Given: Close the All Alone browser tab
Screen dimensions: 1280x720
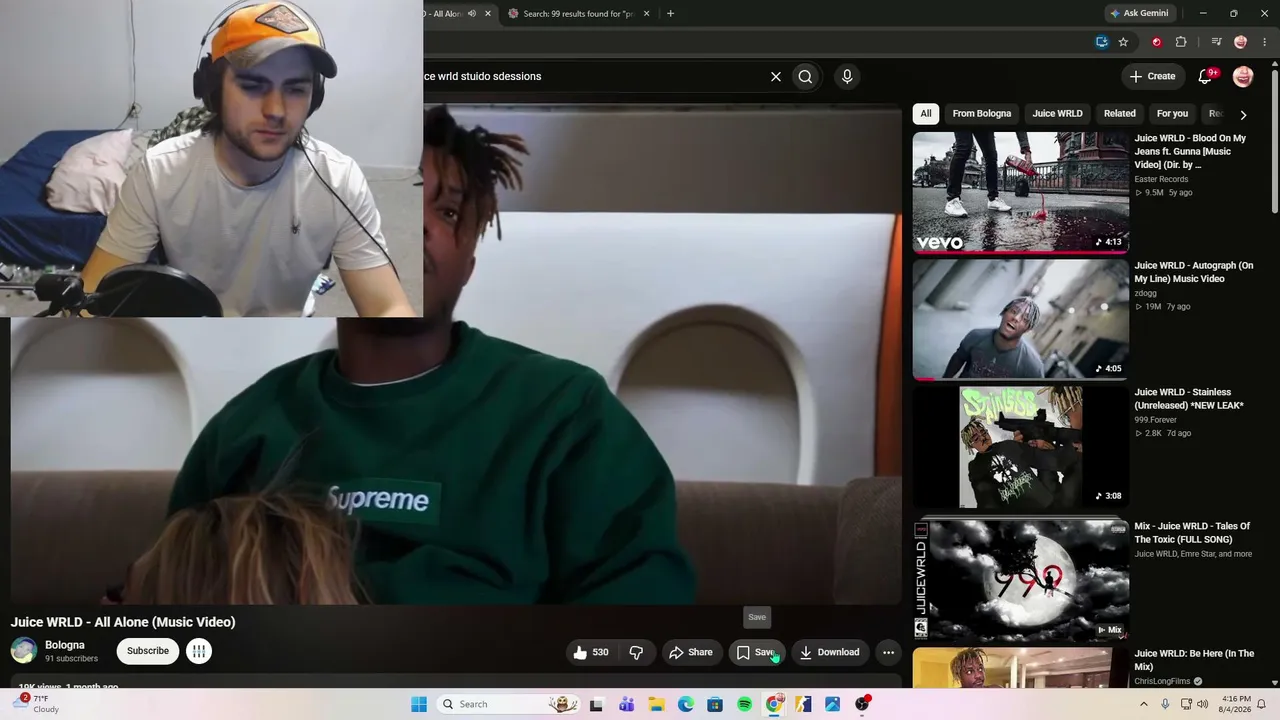Looking at the screenshot, I should (x=488, y=14).
